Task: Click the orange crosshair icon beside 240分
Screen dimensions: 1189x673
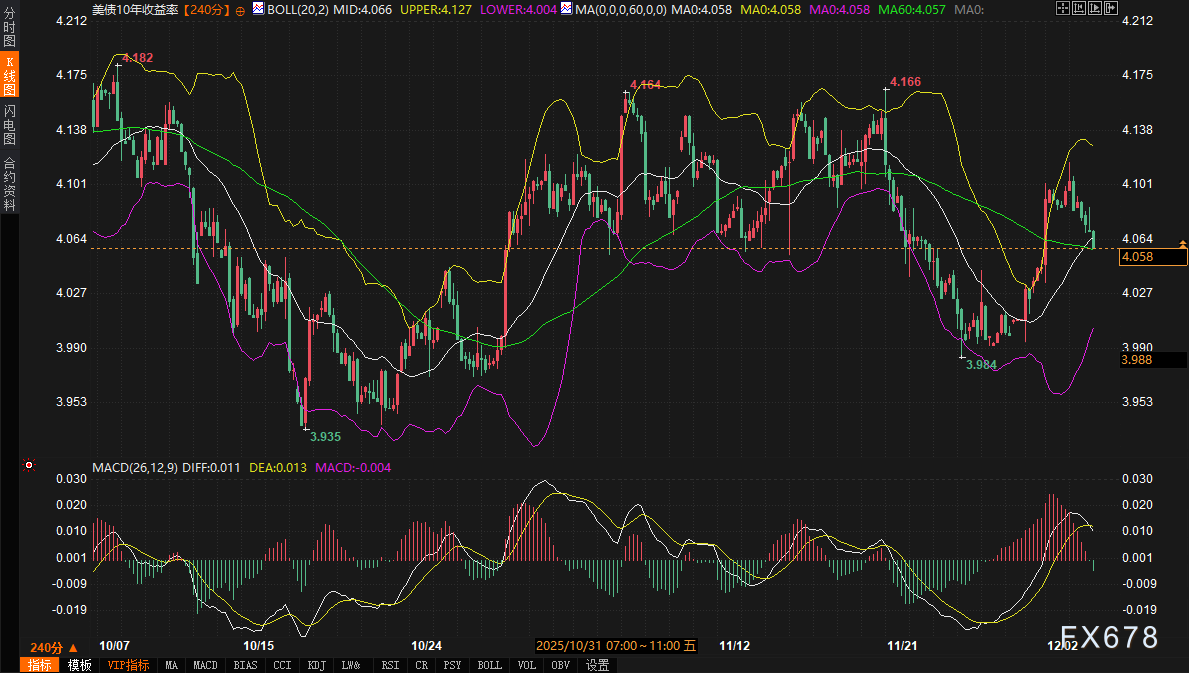Action: click(x=240, y=9)
